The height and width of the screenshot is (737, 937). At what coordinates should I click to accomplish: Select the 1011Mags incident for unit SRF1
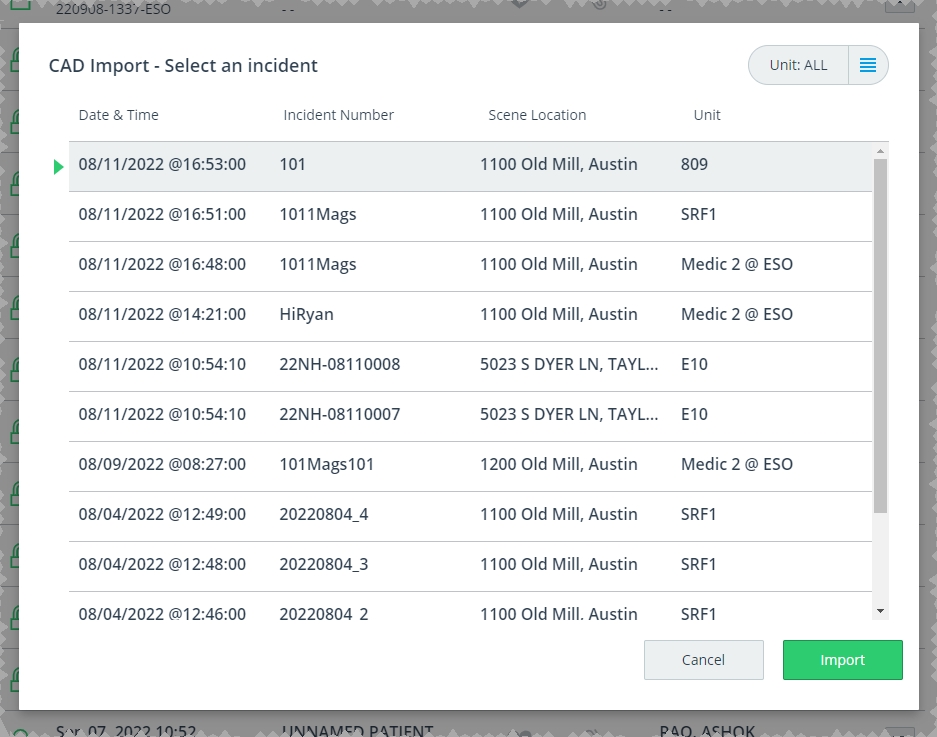coord(470,215)
